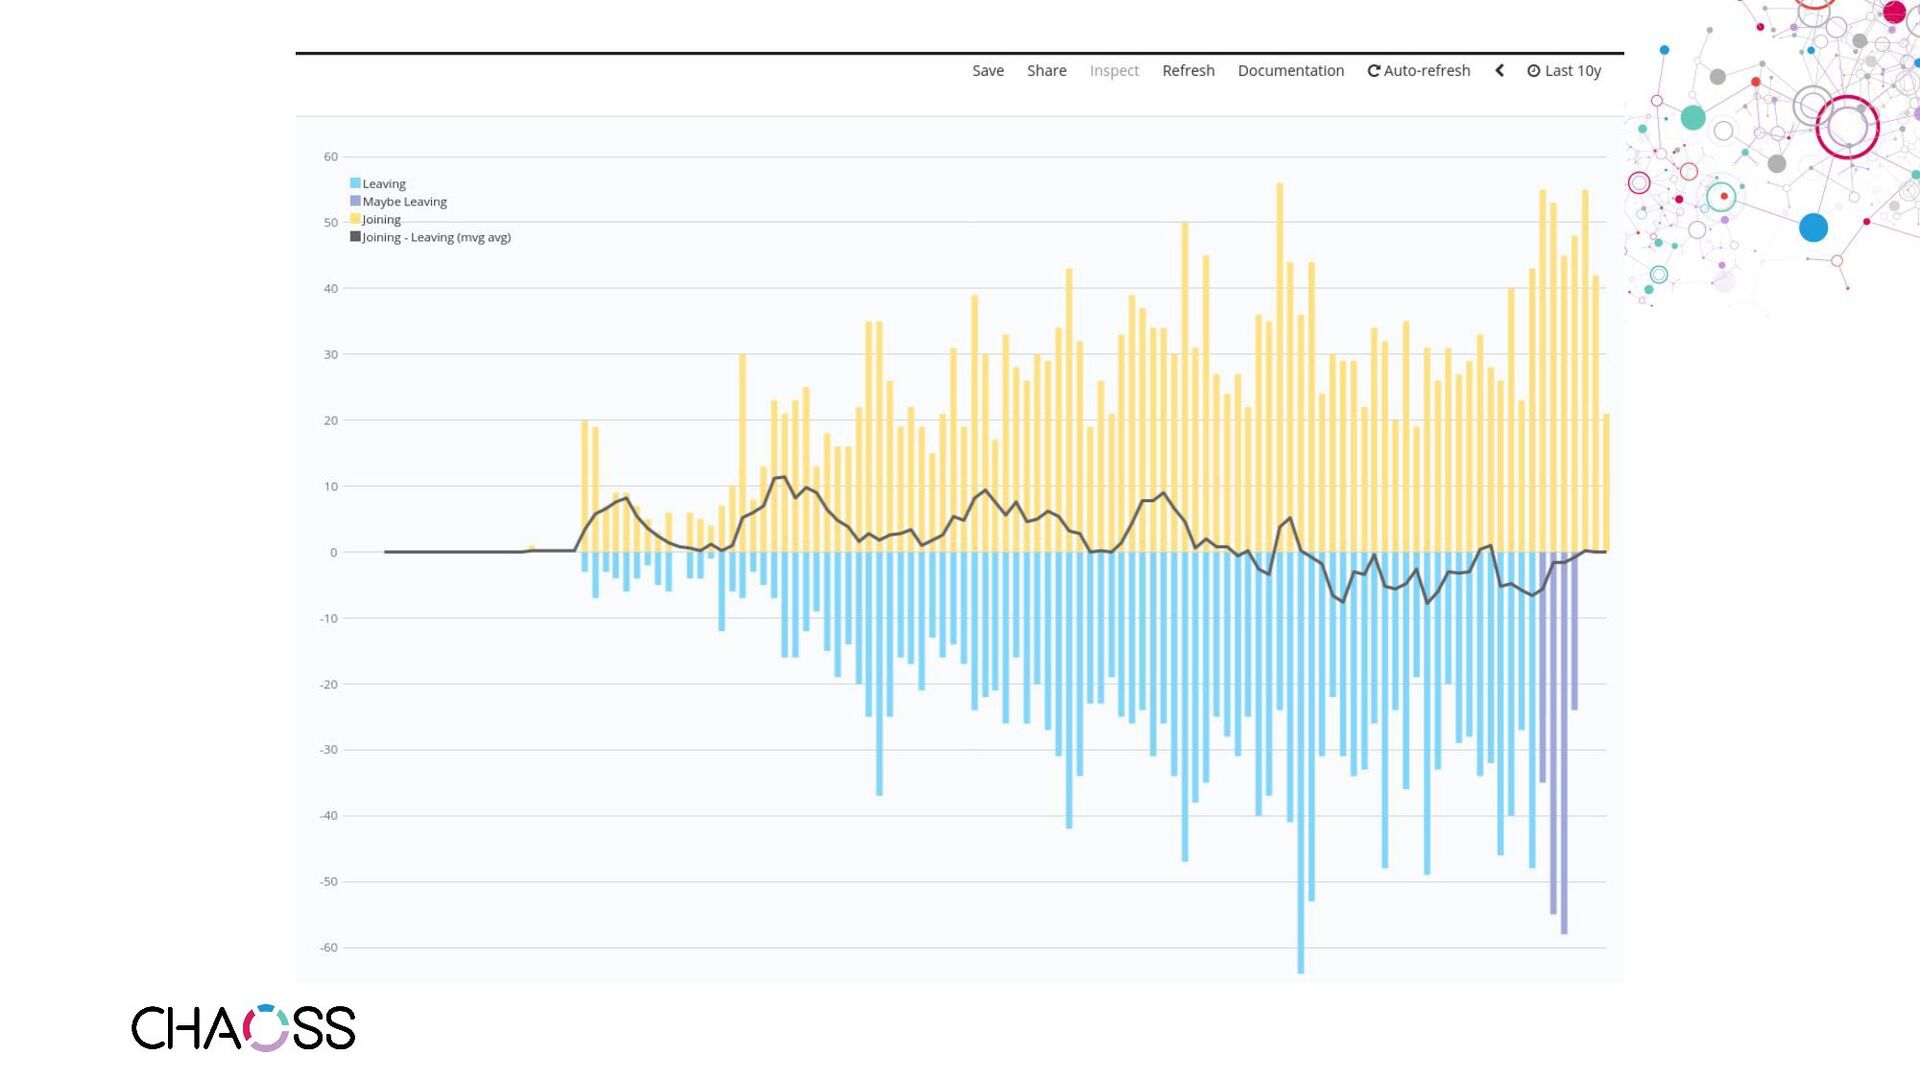This screenshot has width=1920, height=1080.
Task: Toggle the Maybe Leaving legend label
Action: [404, 202]
